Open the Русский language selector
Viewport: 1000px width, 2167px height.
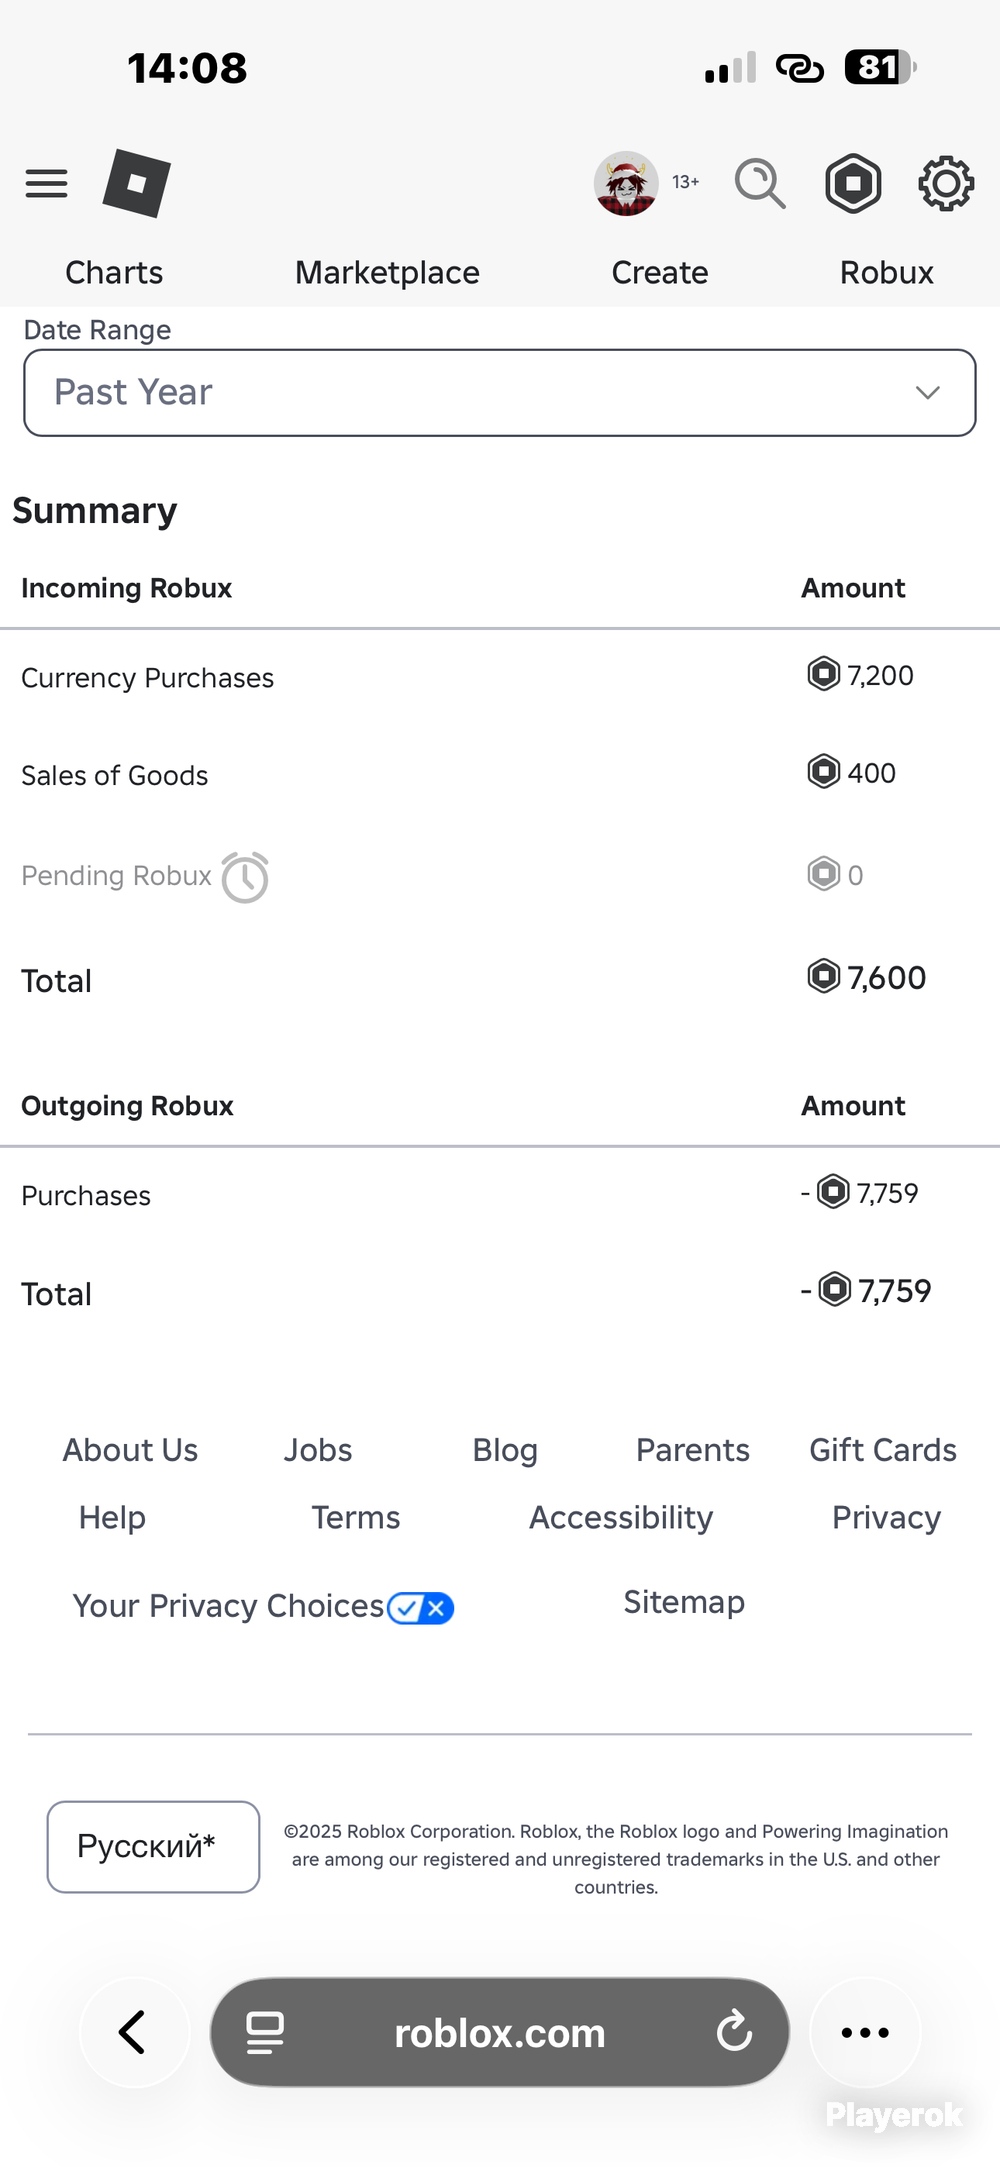point(153,1846)
